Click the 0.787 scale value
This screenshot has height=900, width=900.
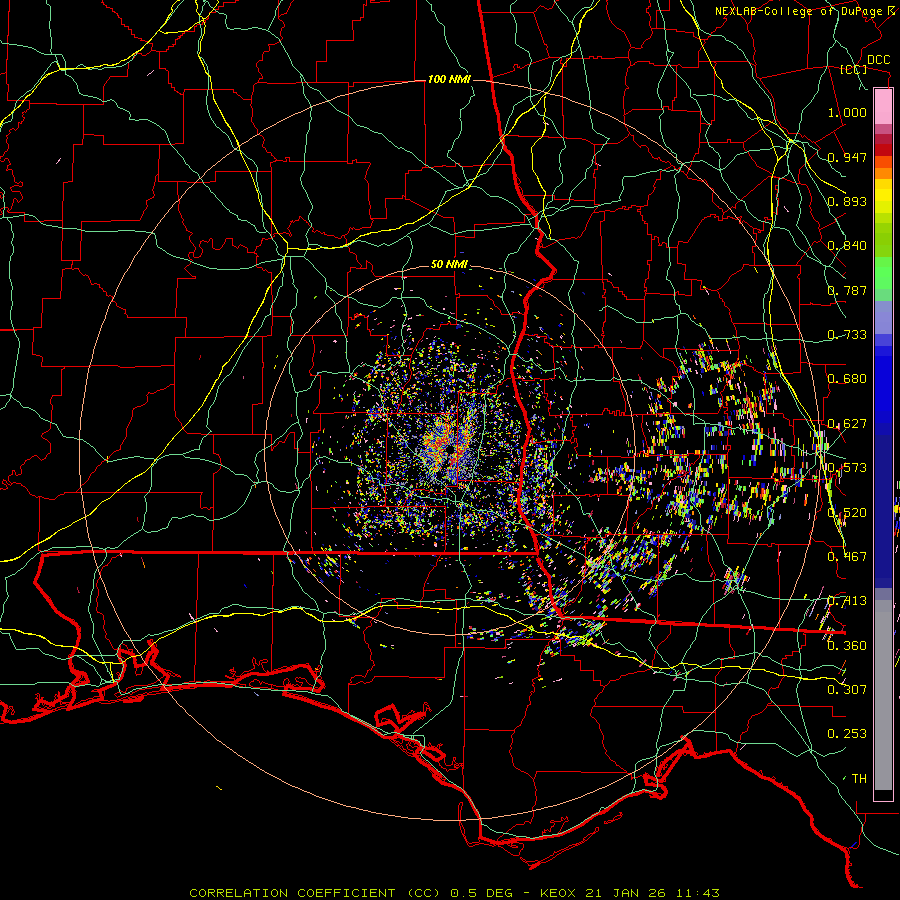click(847, 290)
